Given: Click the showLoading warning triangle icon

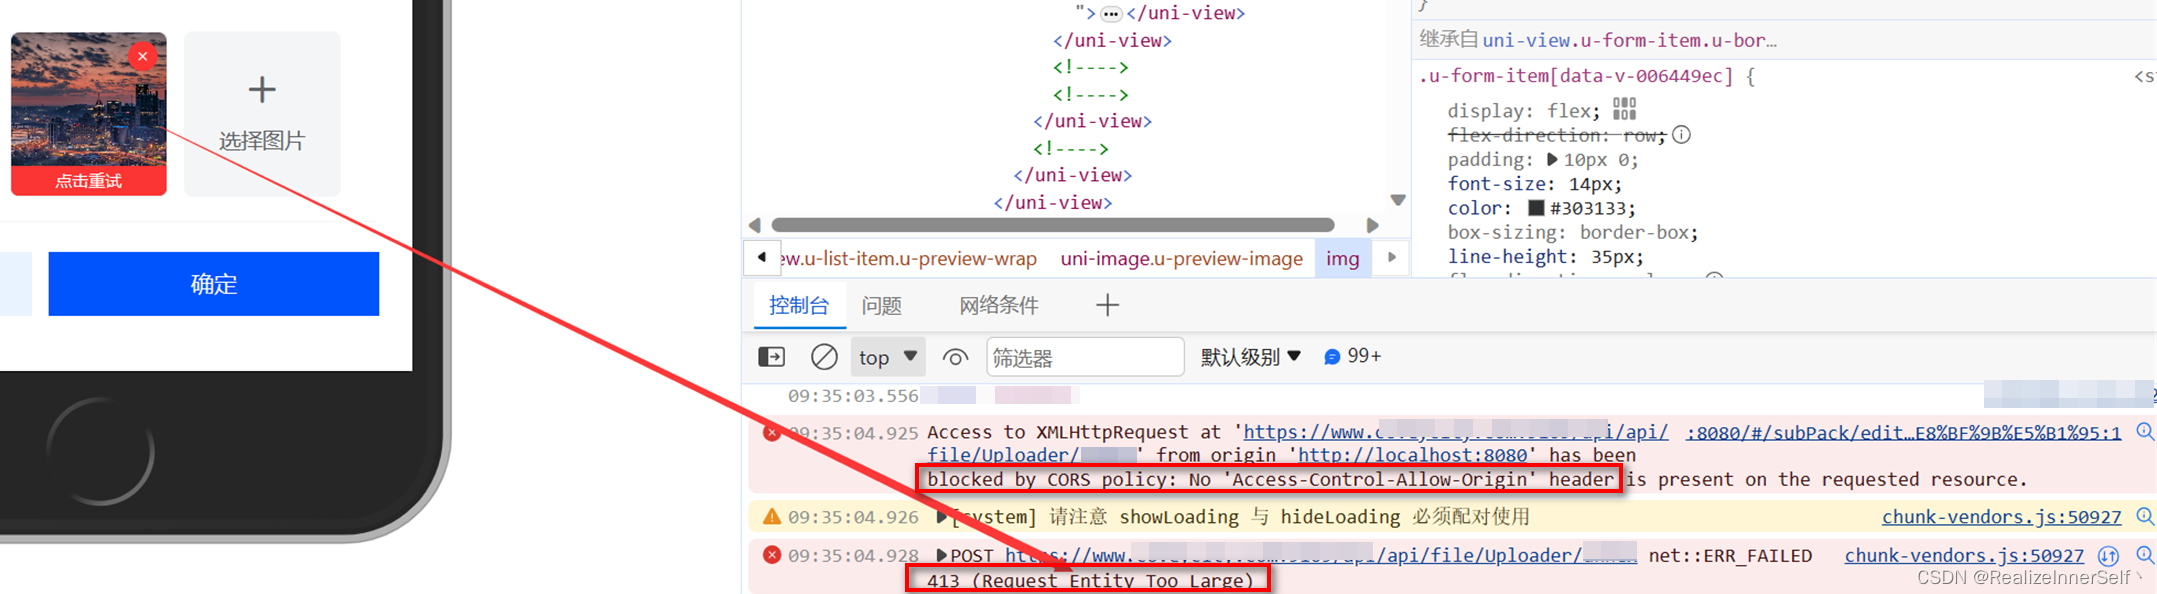Looking at the screenshot, I should click(x=771, y=517).
